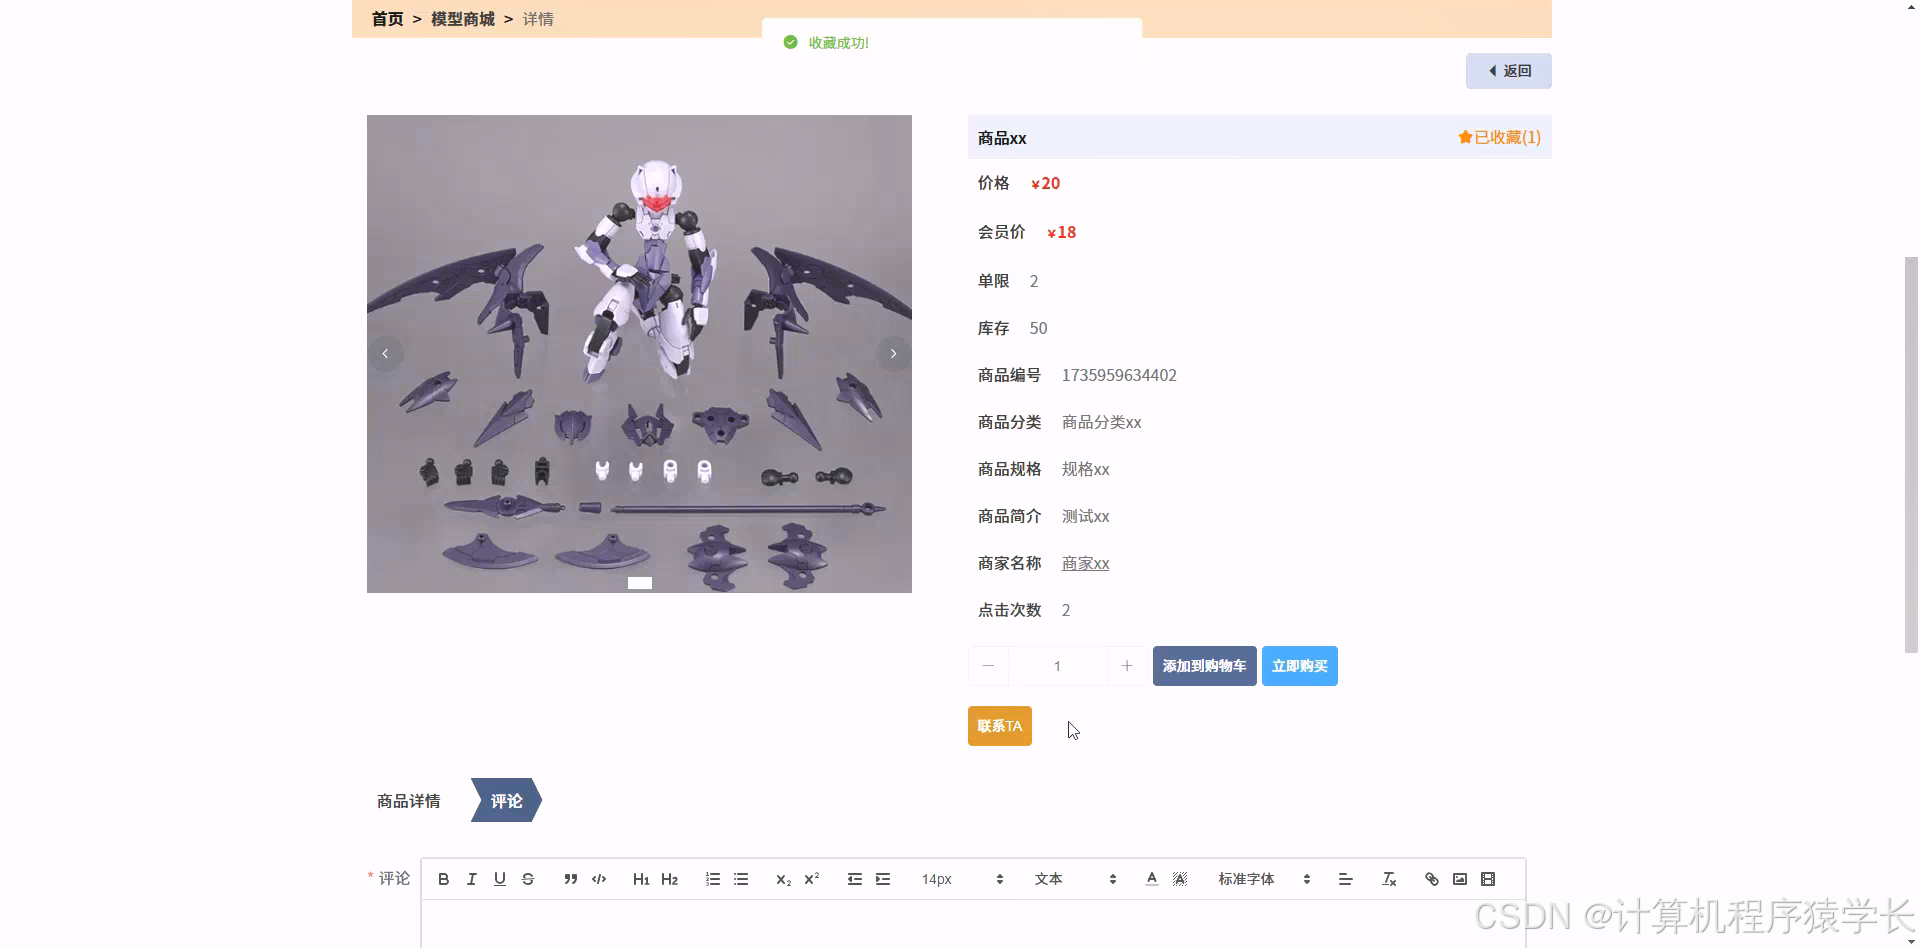Increase quantity using the plus stepper
The height and width of the screenshot is (948, 1920).
[x=1127, y=665]
